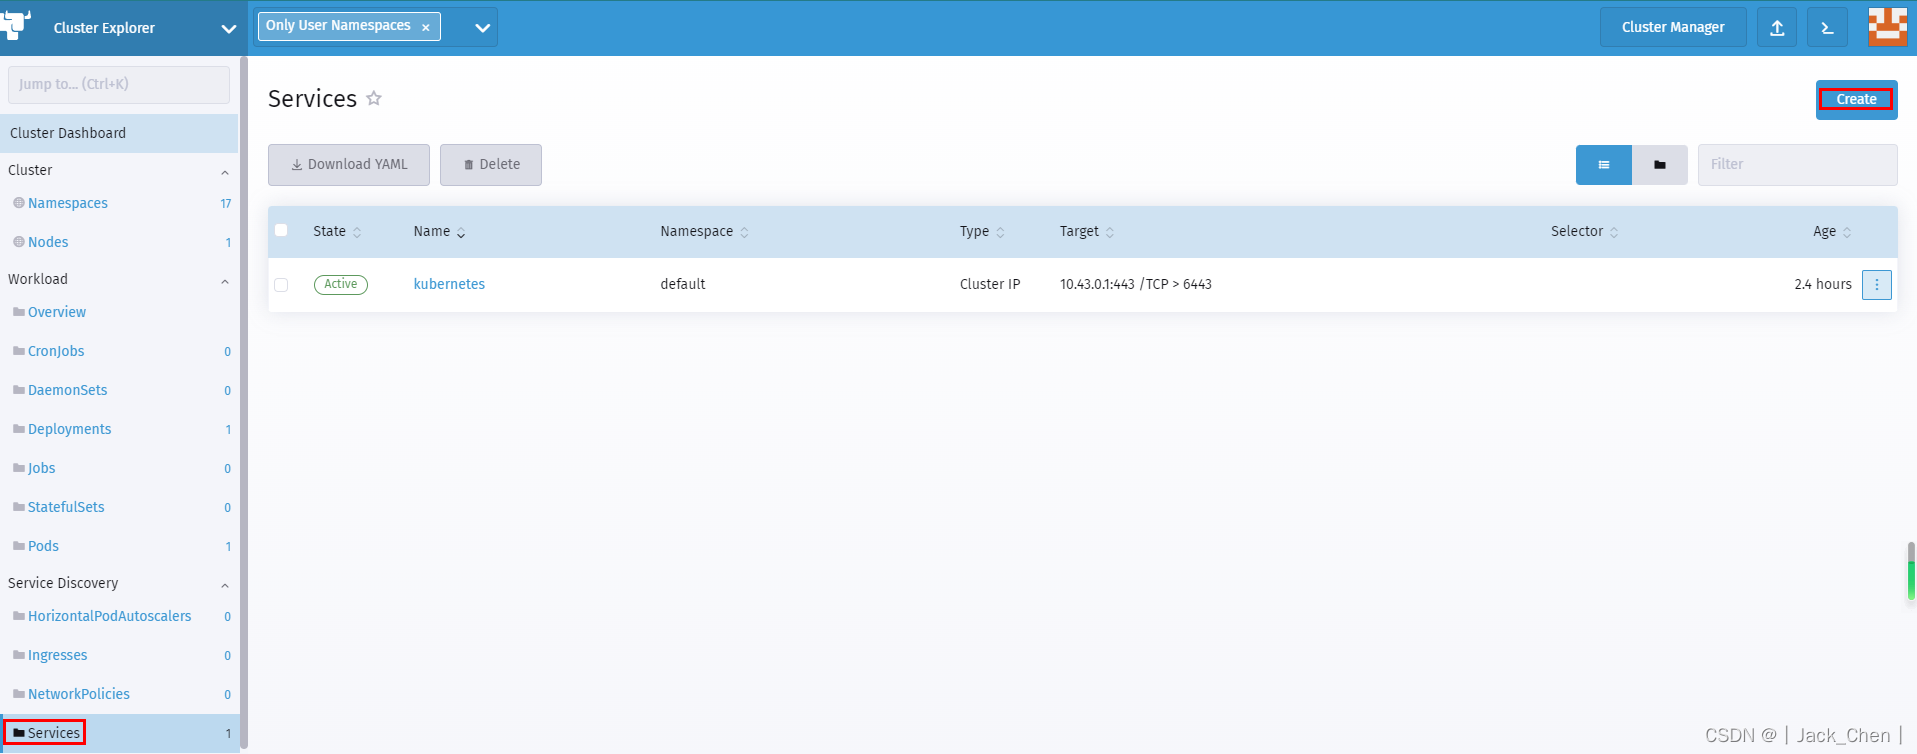1917x754 pixels.
Task: Sort the table by Age
Action: tap(1832, 232)
